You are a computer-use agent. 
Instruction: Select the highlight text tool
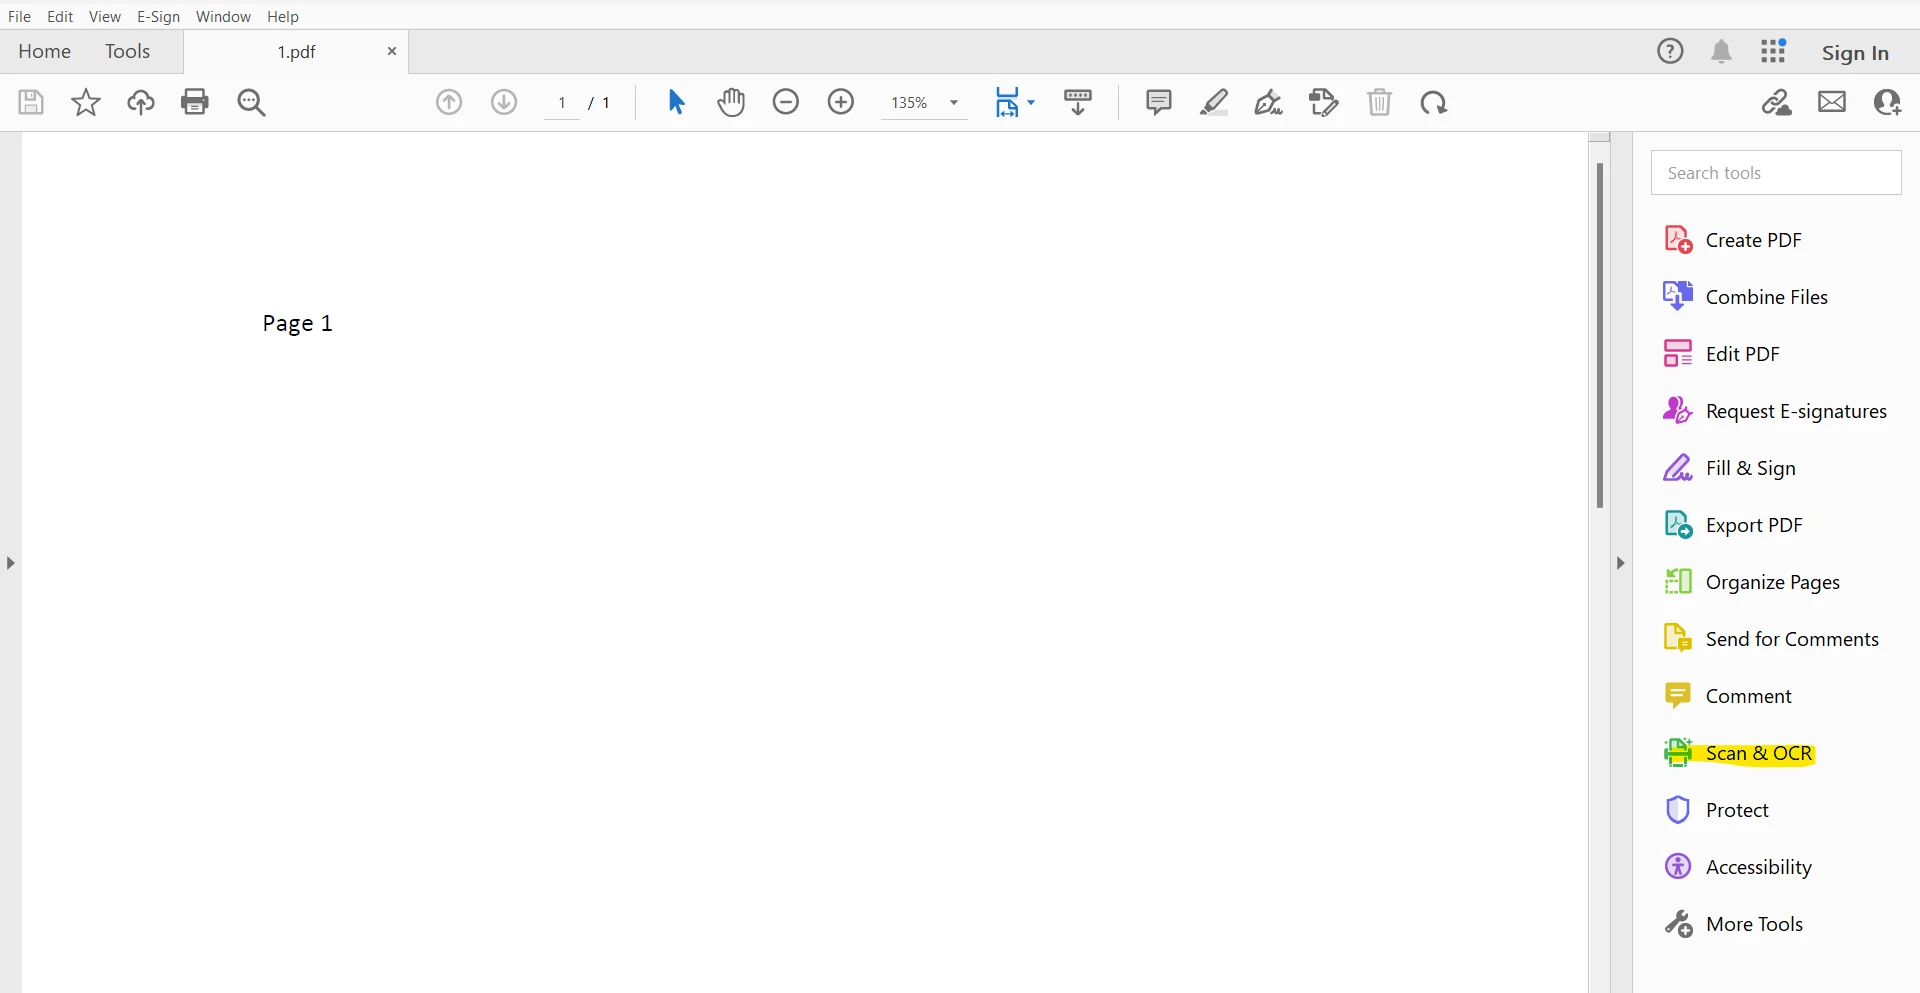[1214, 102]
